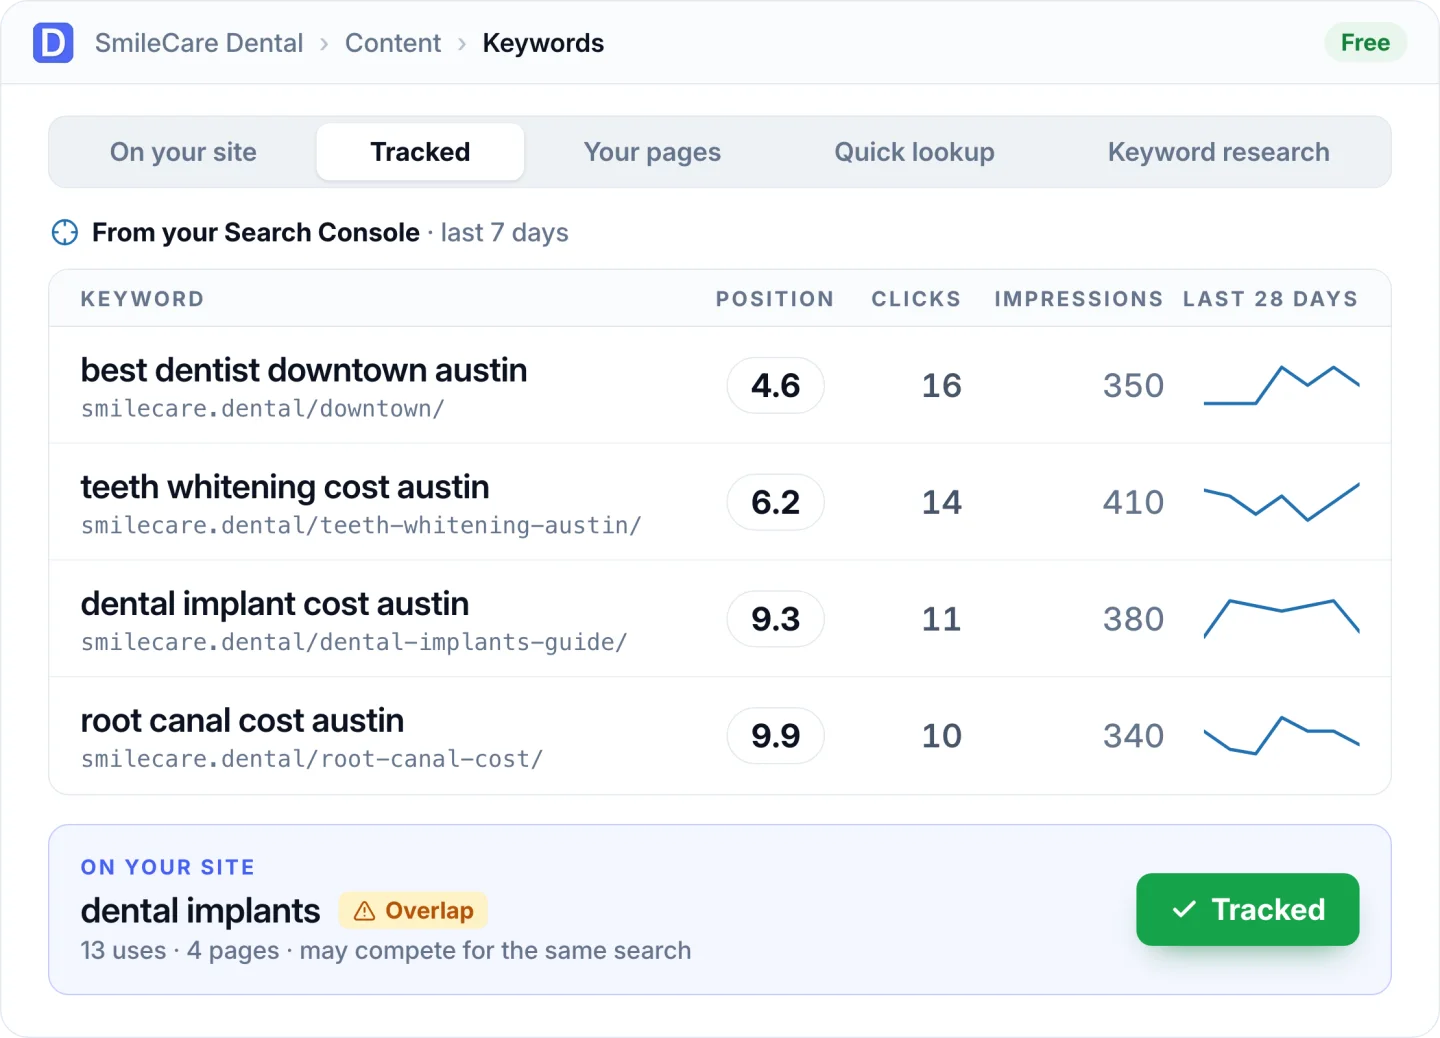Sort by the CLICKS column header
Image resolution: width=1440 pixels, height=1038 pixels.
click(x=916, y=299)
